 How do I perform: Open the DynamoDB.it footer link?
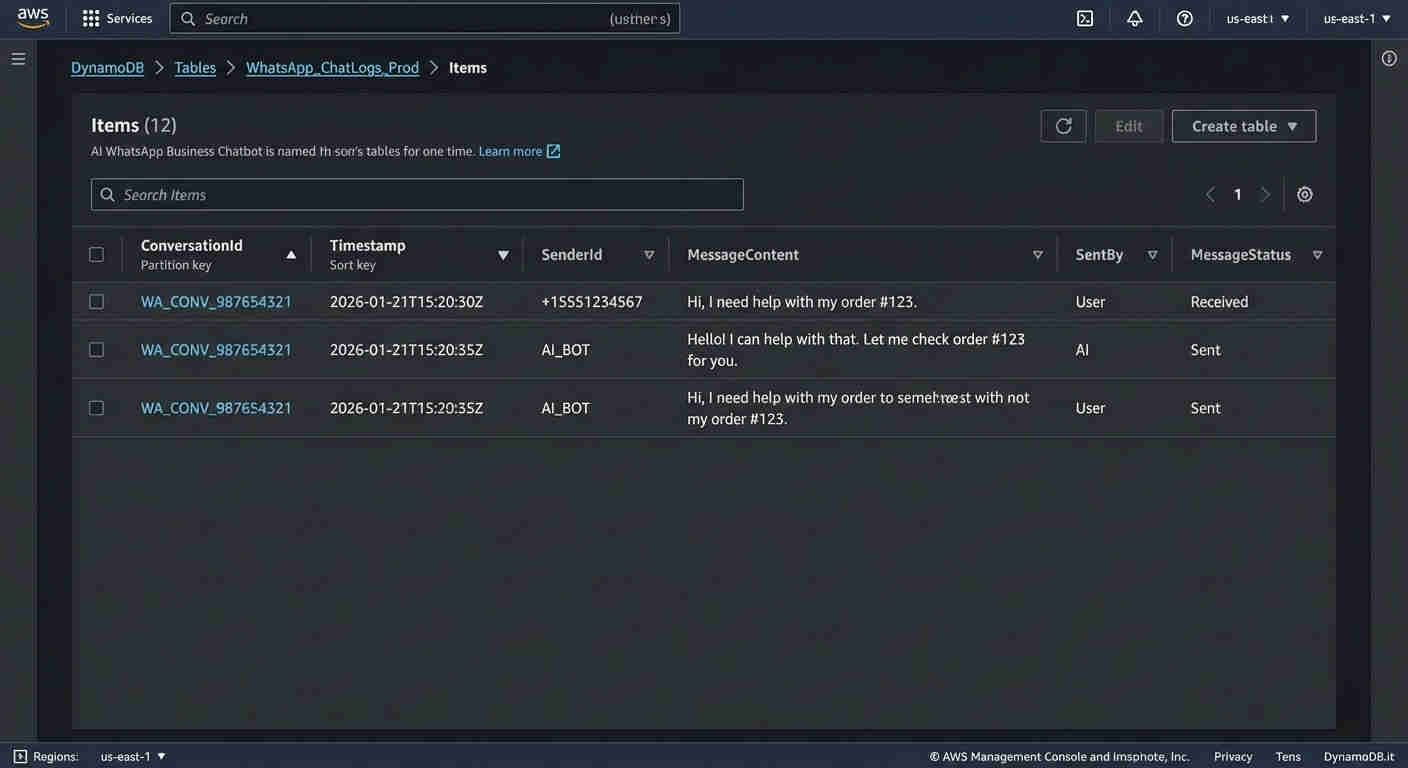point(1359,757)
